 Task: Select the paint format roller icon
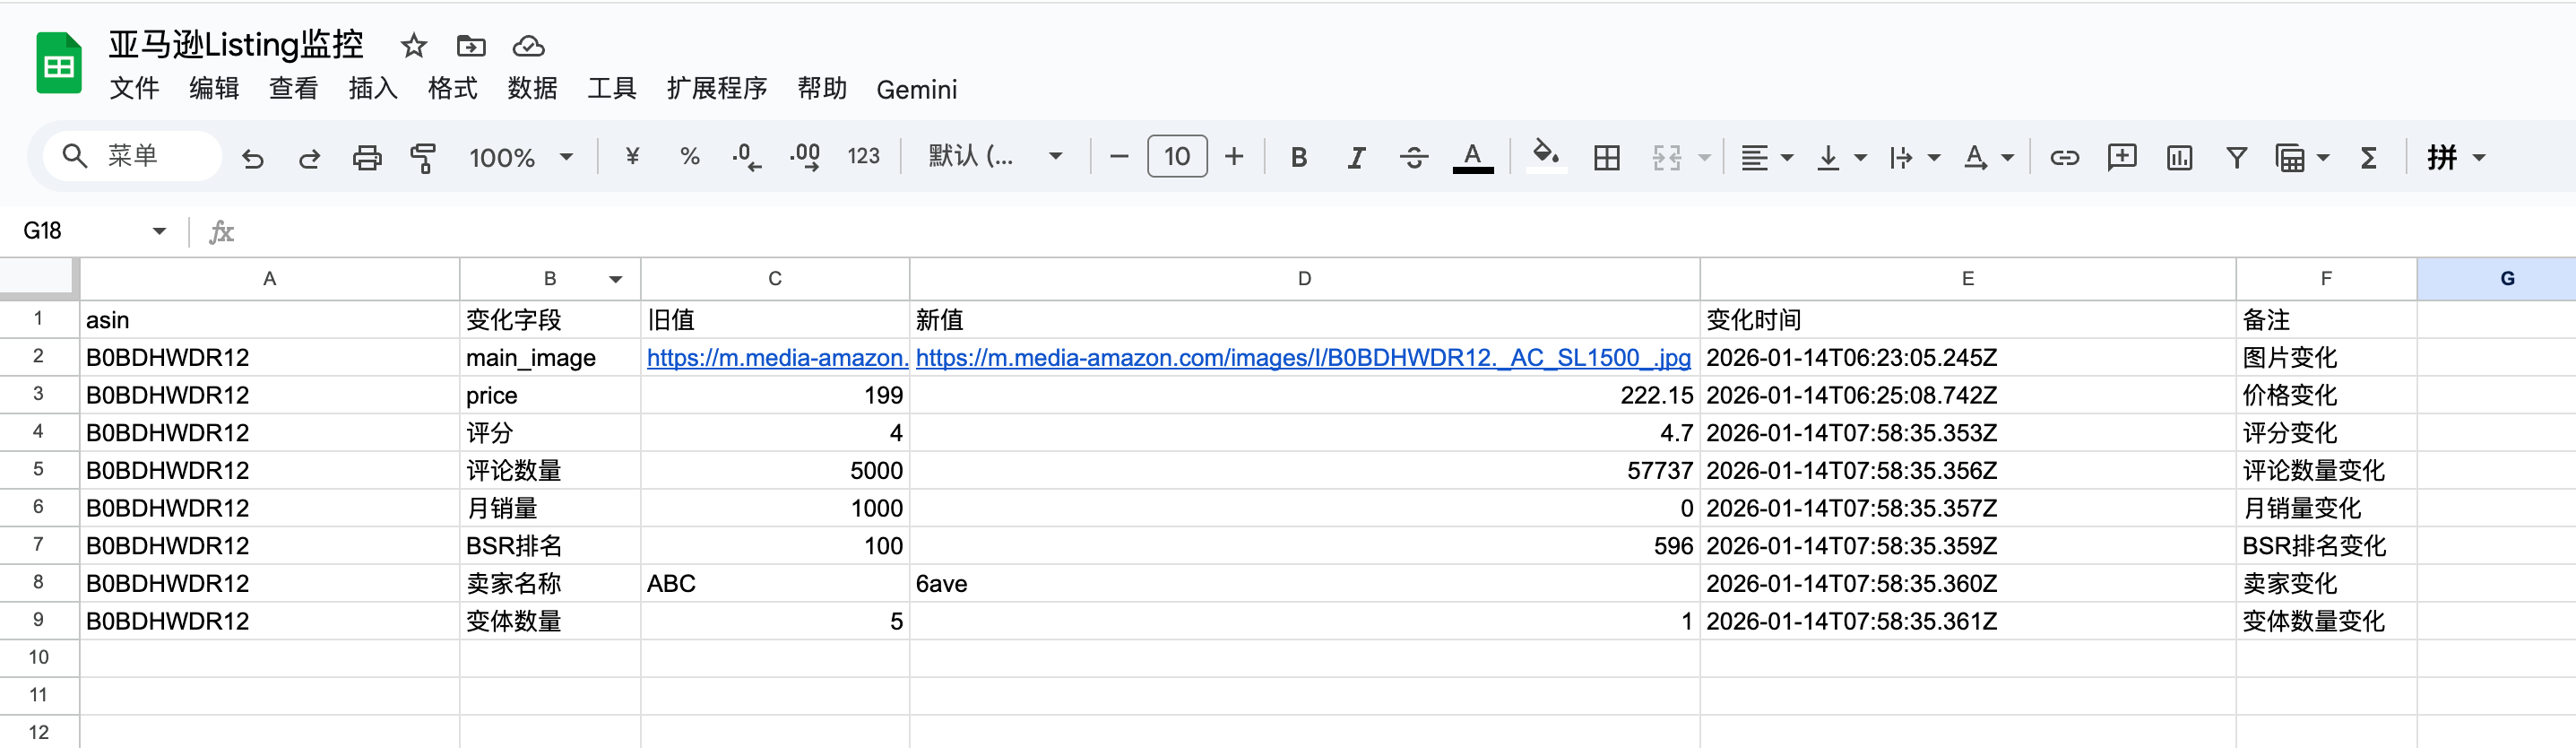click(424, 157)
